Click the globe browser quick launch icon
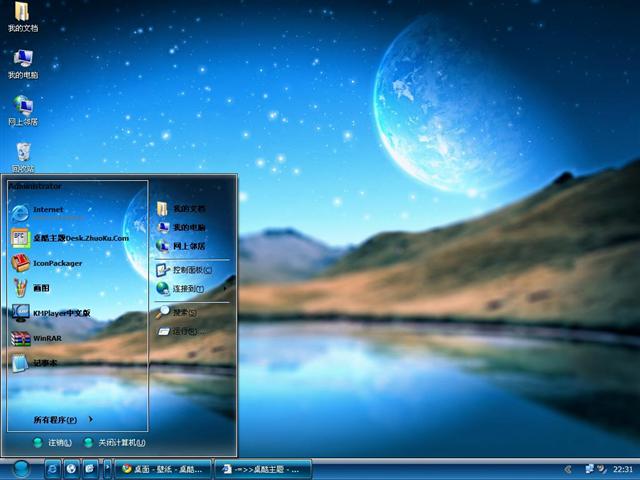 71,469
